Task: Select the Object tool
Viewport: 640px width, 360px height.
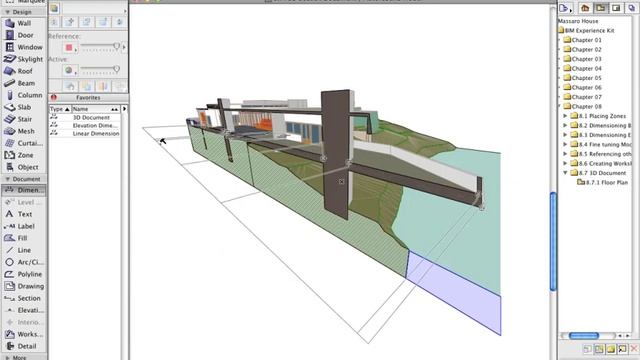Action: (x=24, y=167)
